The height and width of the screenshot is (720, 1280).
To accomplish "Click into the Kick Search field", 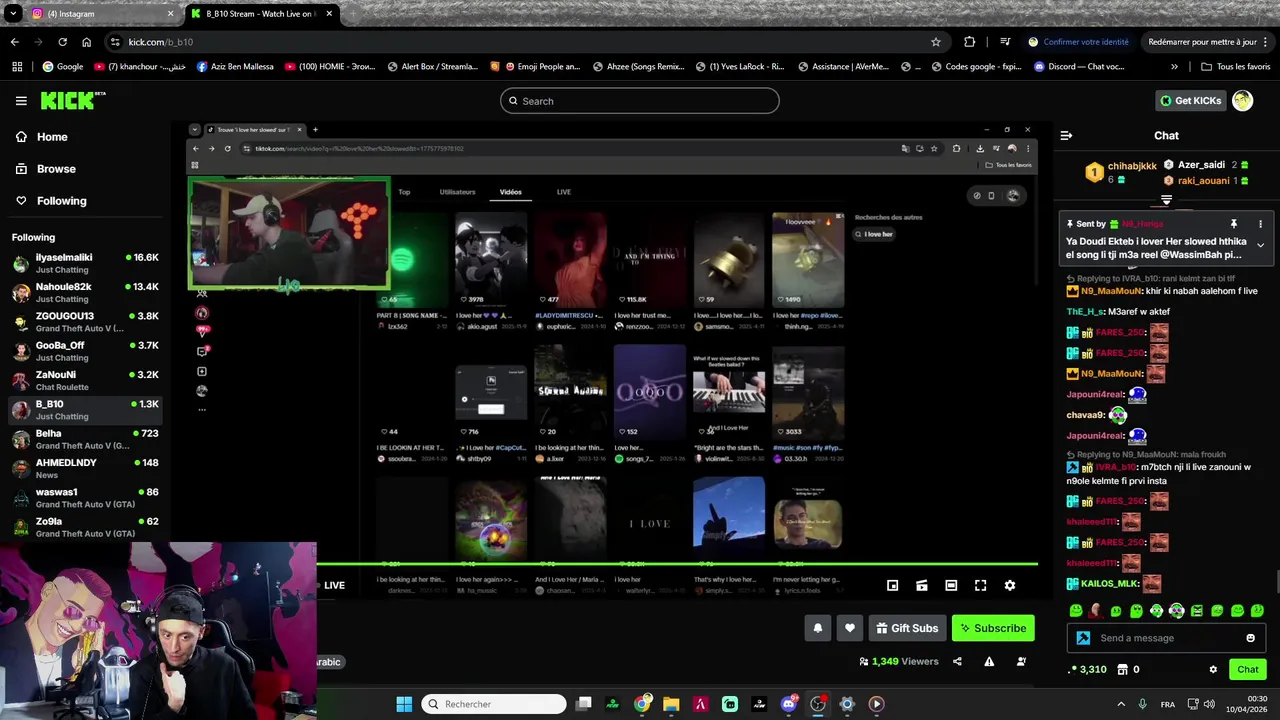I will pyautogui.click(x=640, y=101).
